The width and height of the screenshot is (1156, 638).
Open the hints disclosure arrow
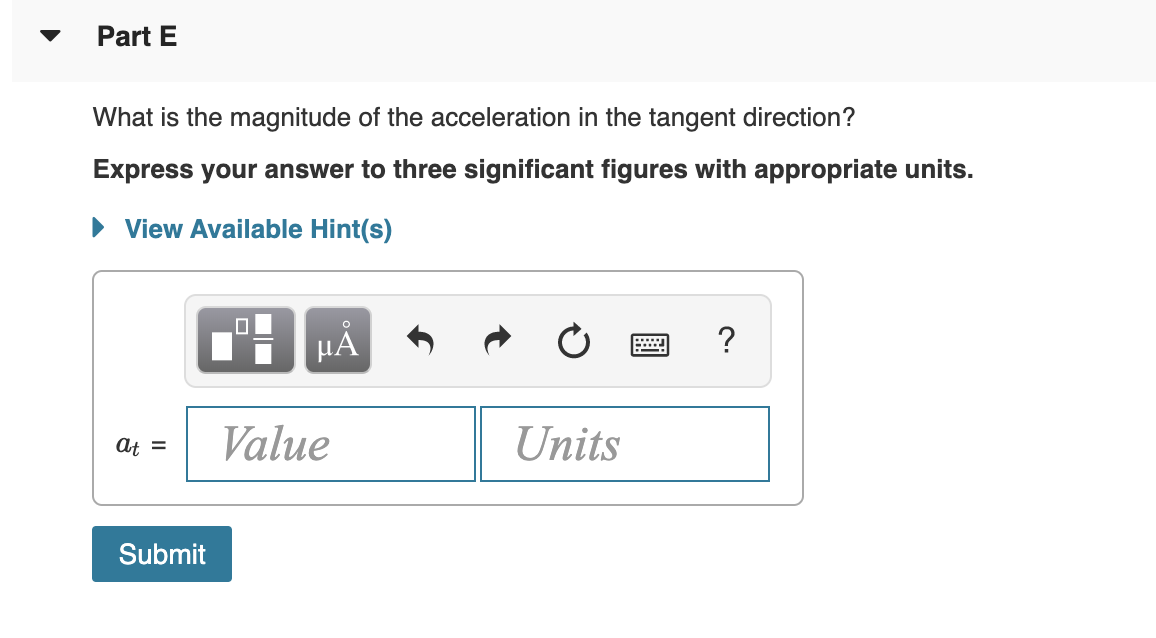point(97,227)
